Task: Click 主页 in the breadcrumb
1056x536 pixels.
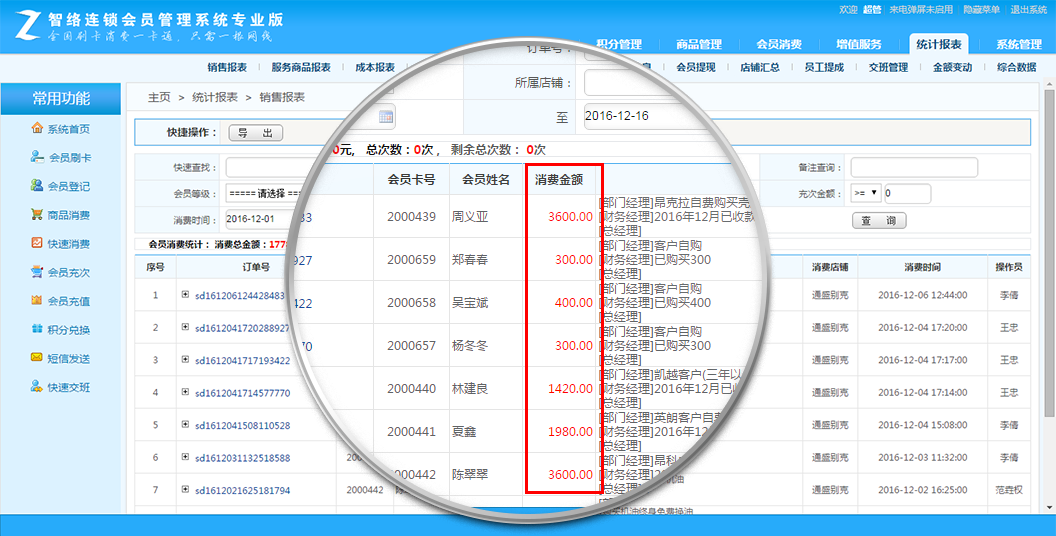Action: tap(159, 97)
